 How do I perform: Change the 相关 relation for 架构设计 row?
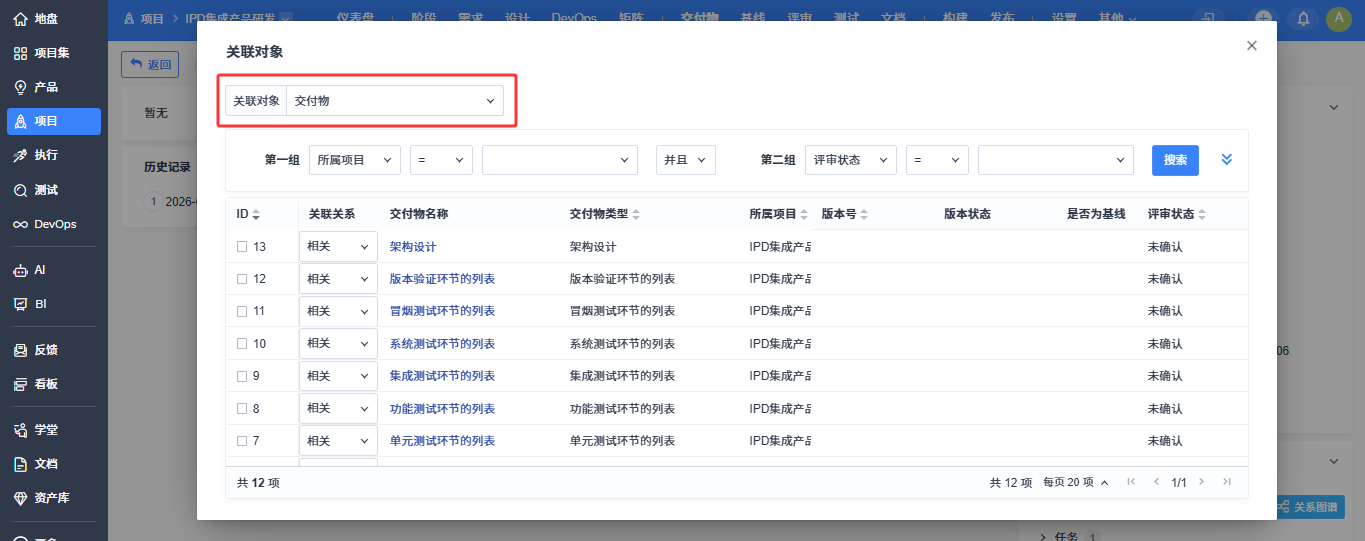click(338, 246)
